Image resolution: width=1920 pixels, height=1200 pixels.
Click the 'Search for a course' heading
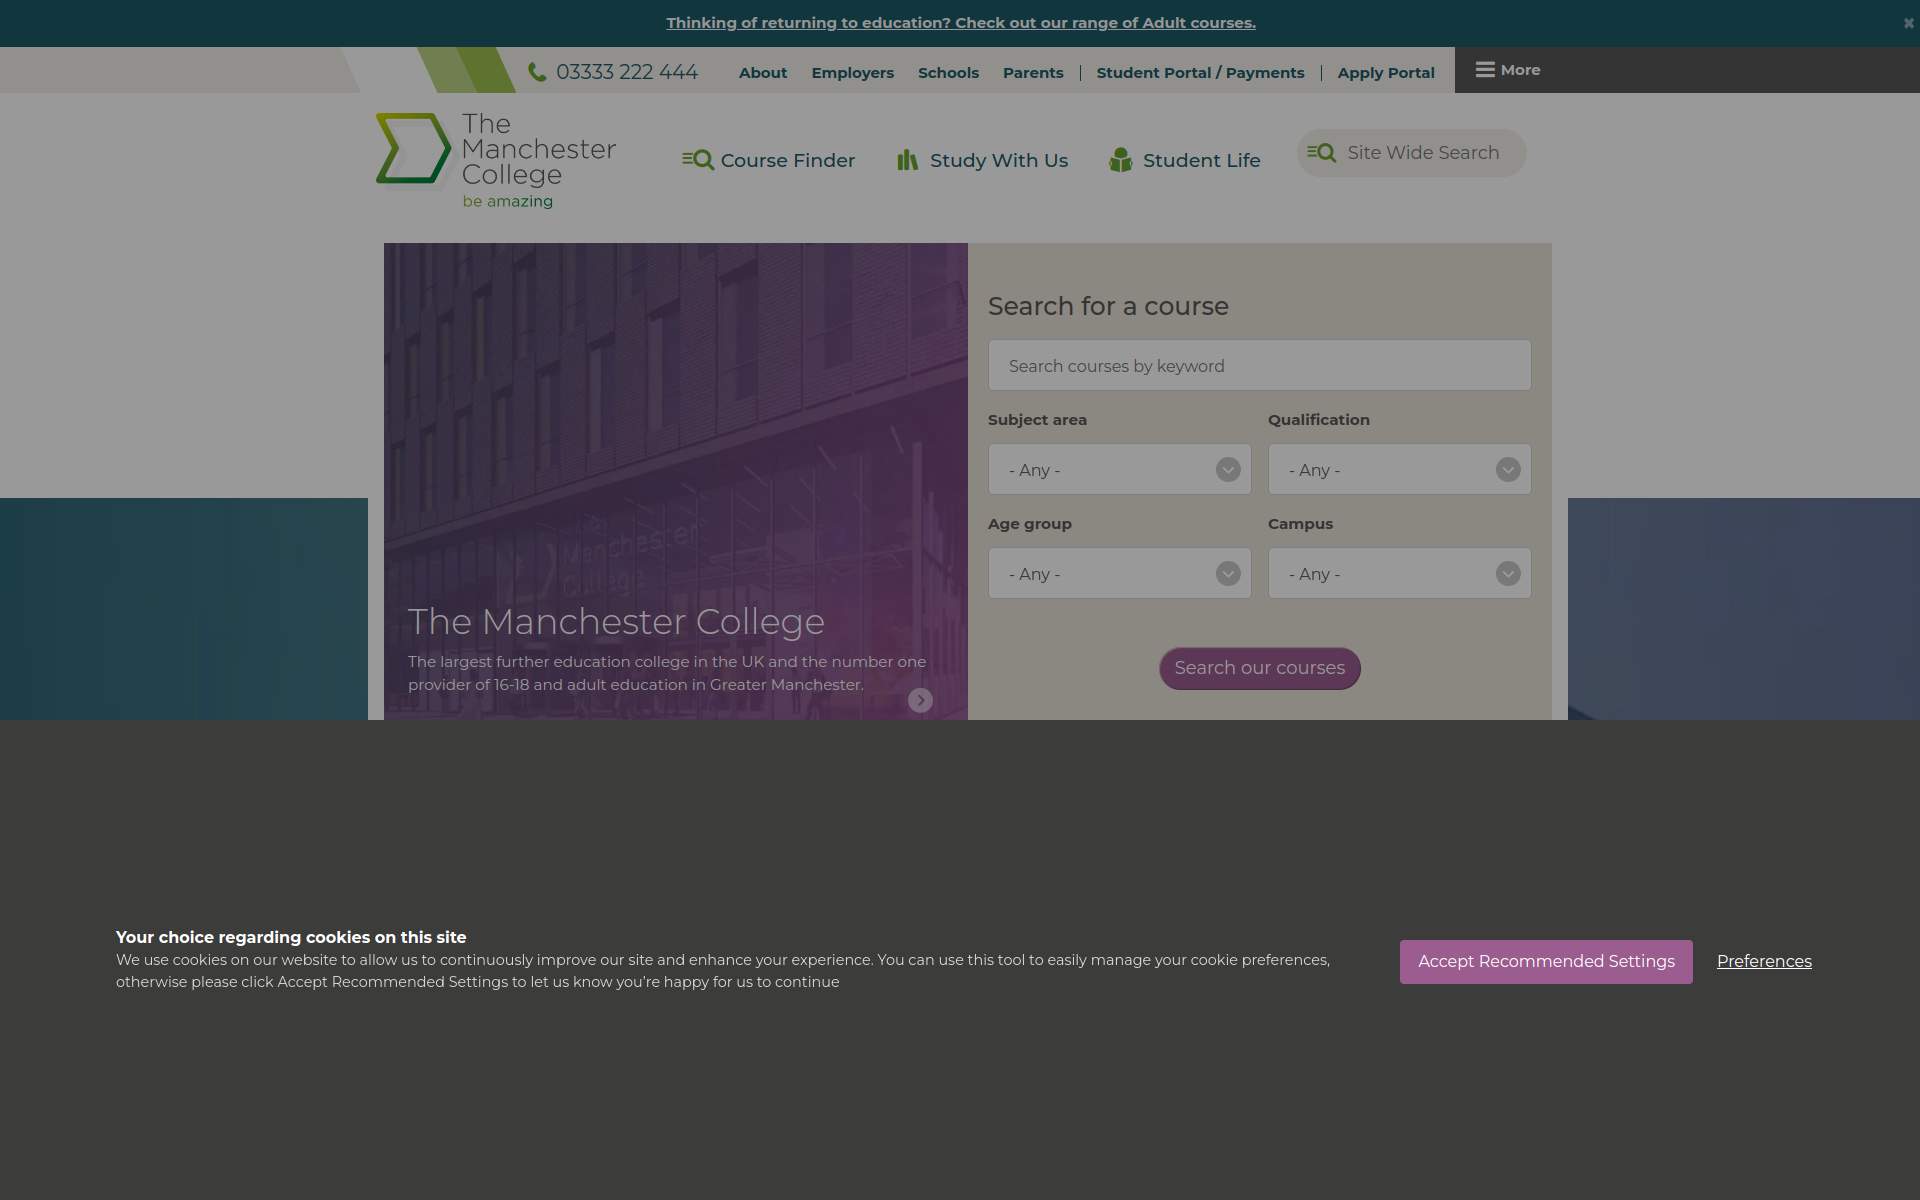pyautogui.click(x=1108, y=306)
